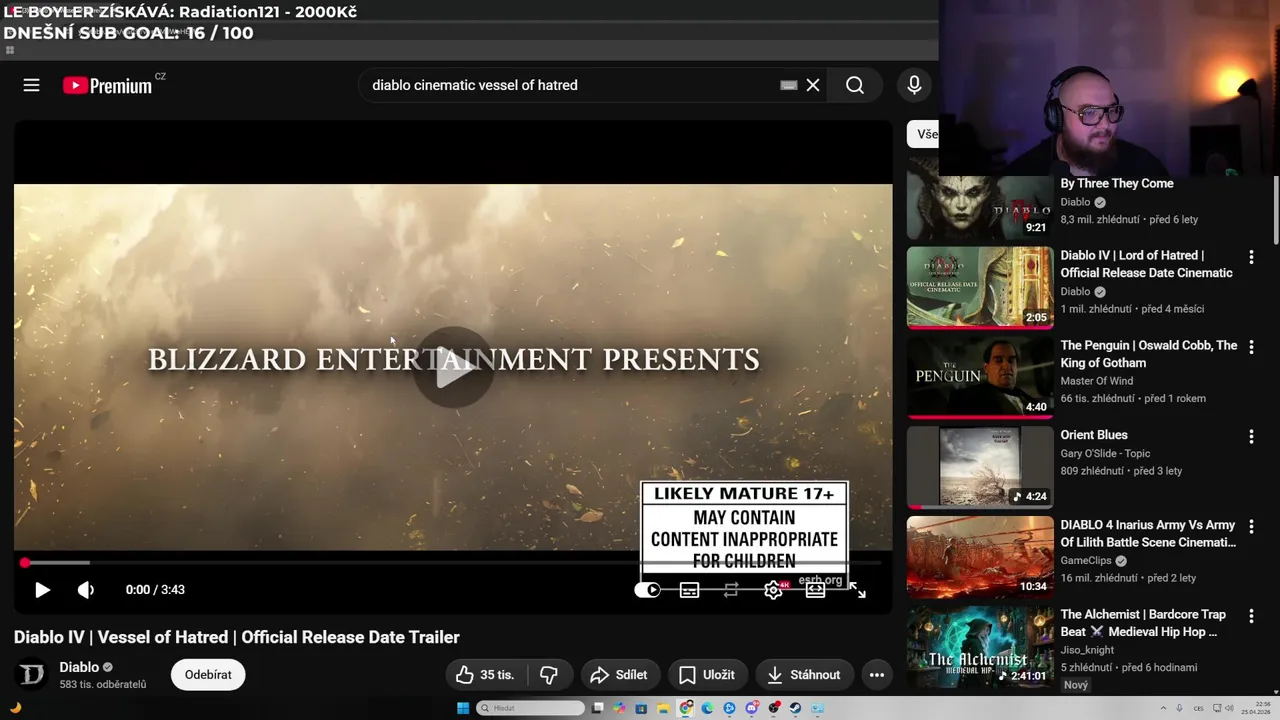Dislike the video

[549, 675]
